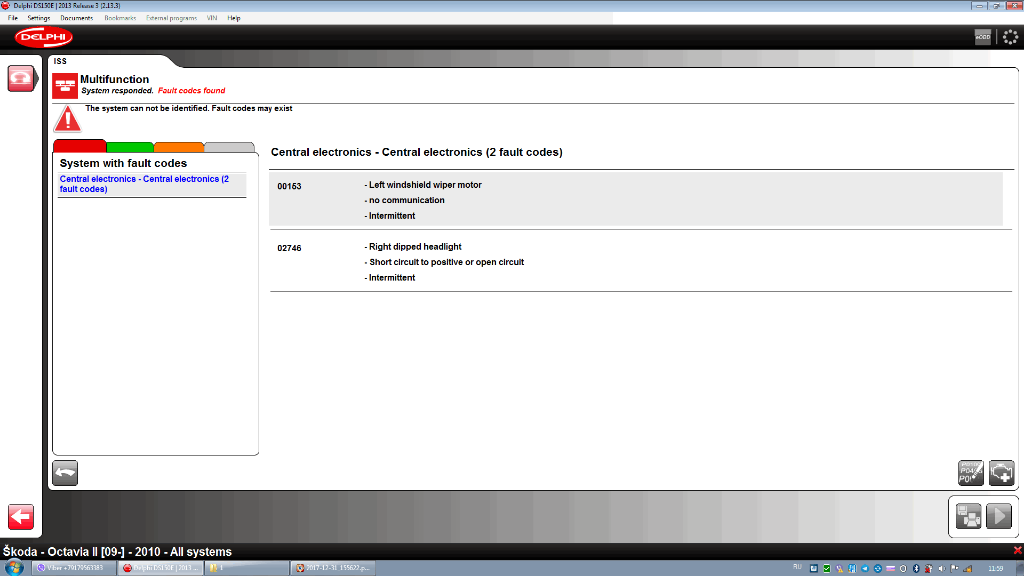Switch to the orange systems tab
This screenshot has width=1024, height=576.
179,147
